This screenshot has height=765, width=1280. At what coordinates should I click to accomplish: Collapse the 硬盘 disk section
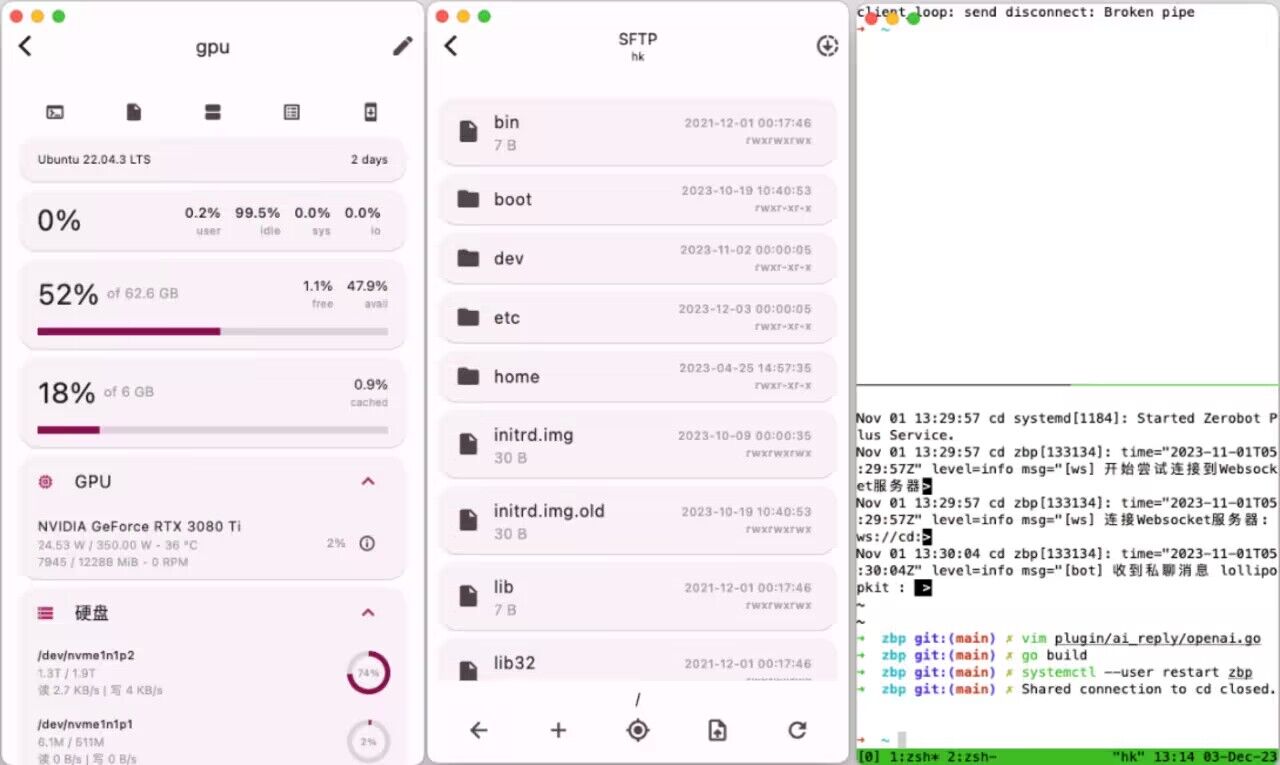point(368,613)
